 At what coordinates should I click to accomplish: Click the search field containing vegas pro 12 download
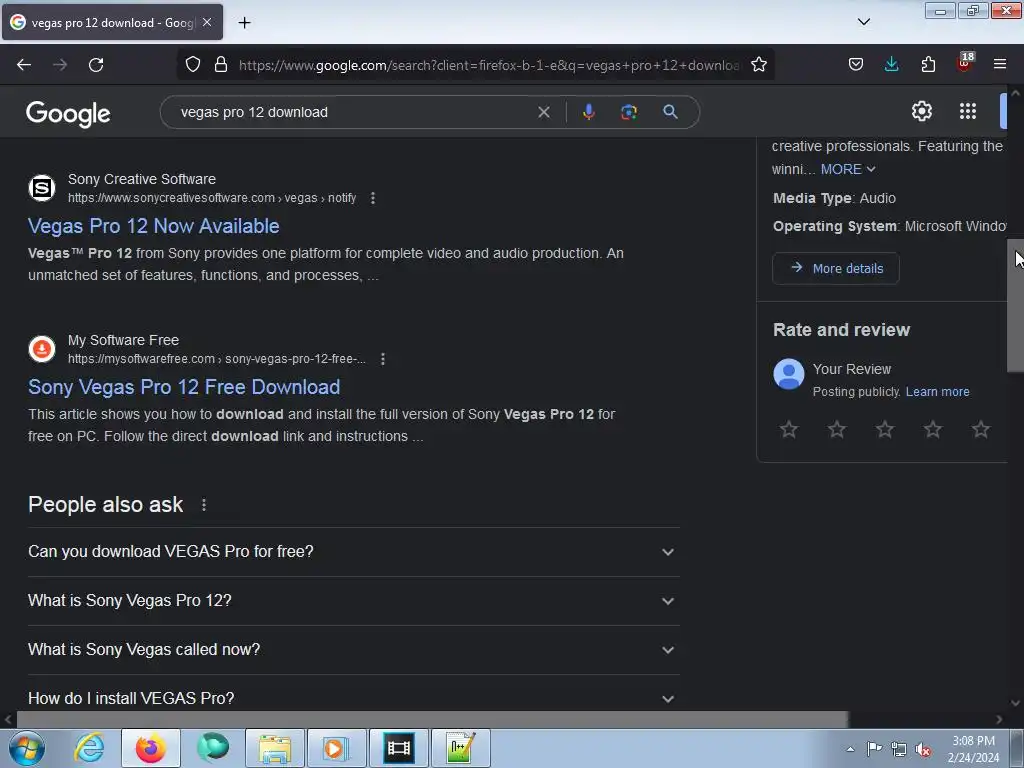click(353, 112)
